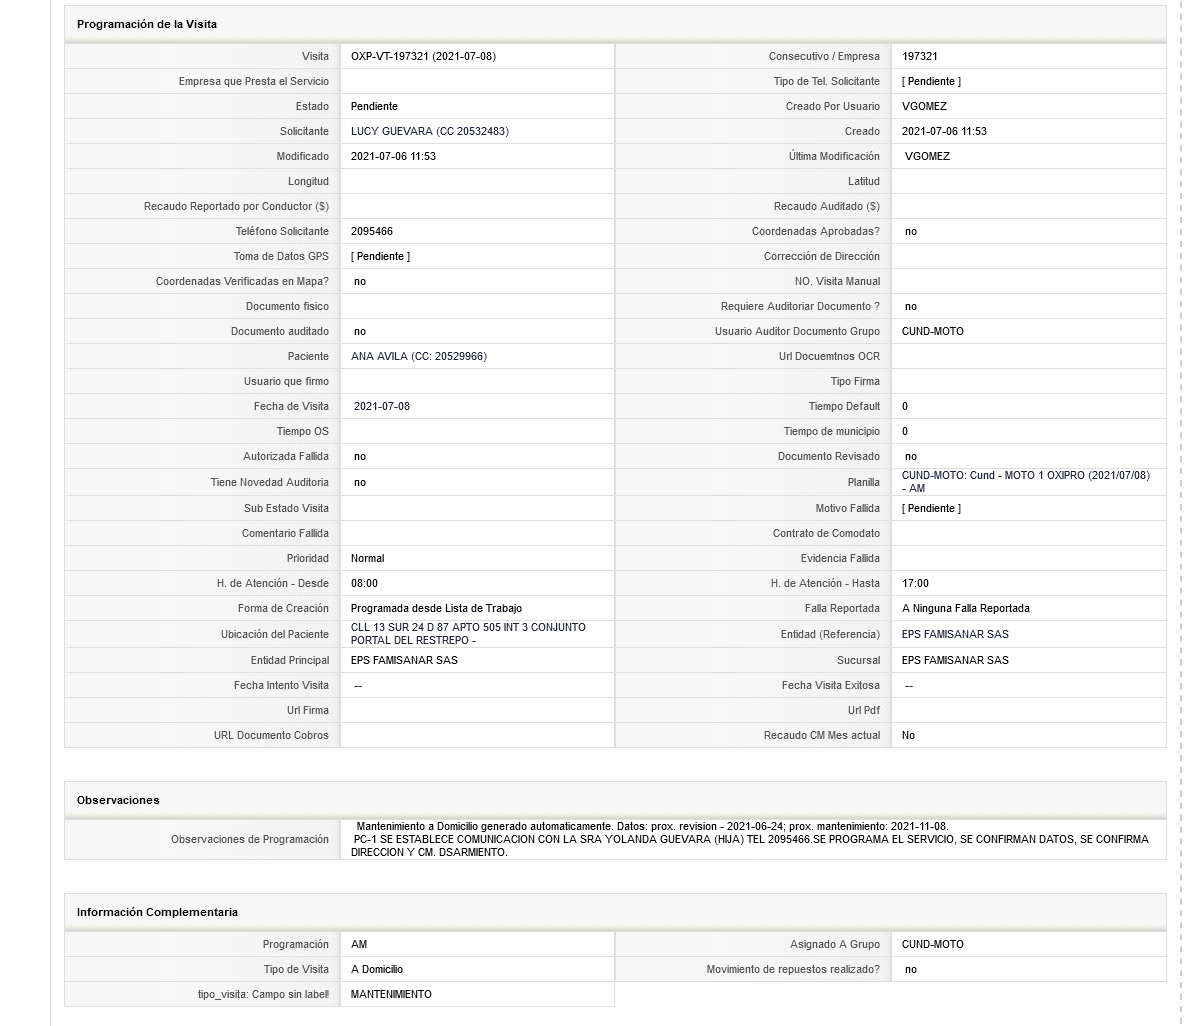Image resolution: width=1203 pixels, height=1026 pixels.
Task: Click the Fecha de Visita value 2021-07-08
Action: (x=382, y=407)
